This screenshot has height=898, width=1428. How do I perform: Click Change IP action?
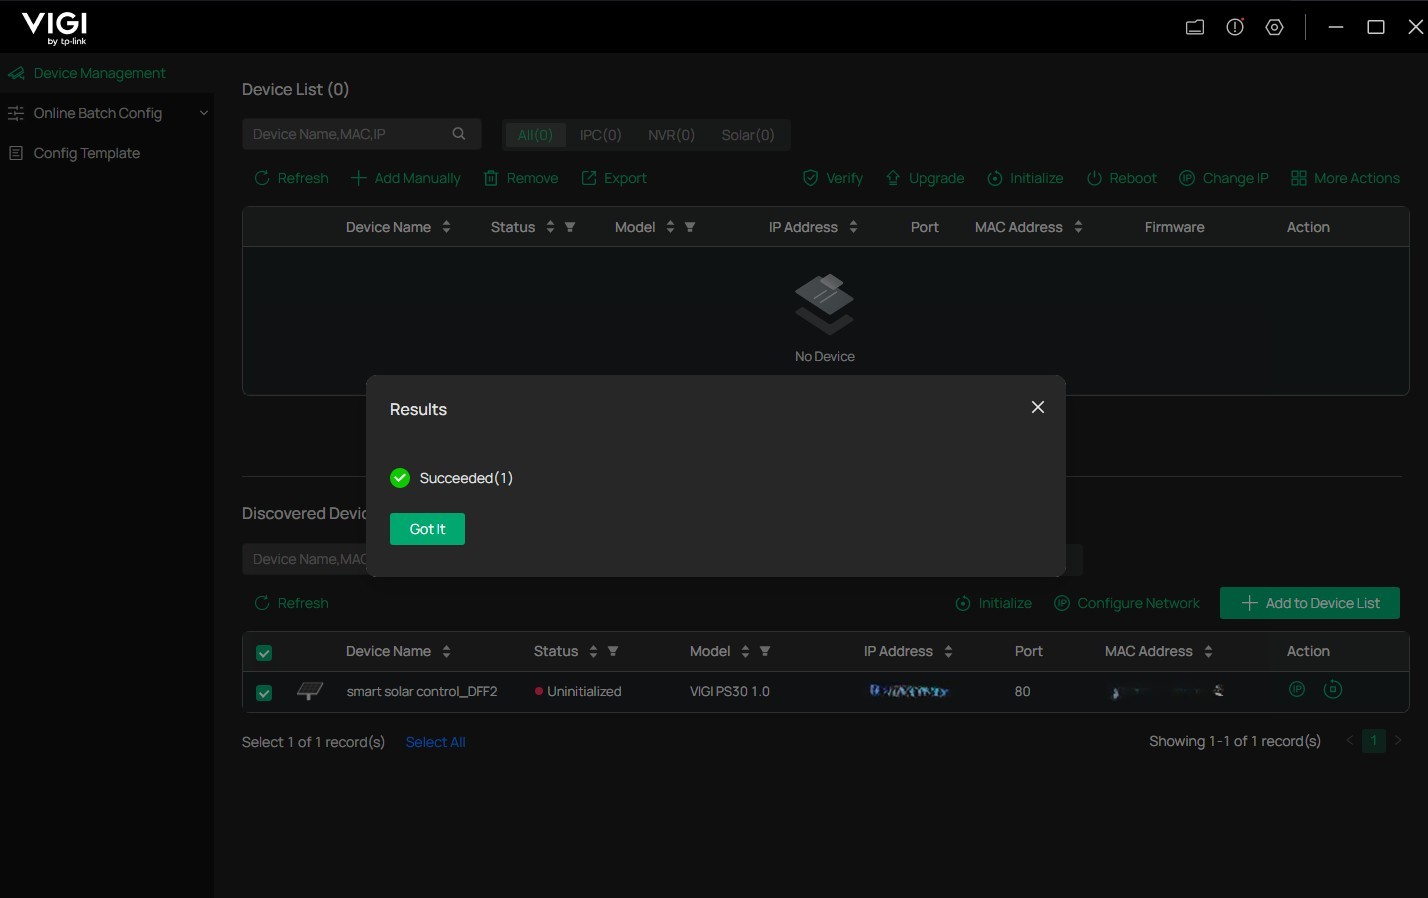click(1224, 178)
